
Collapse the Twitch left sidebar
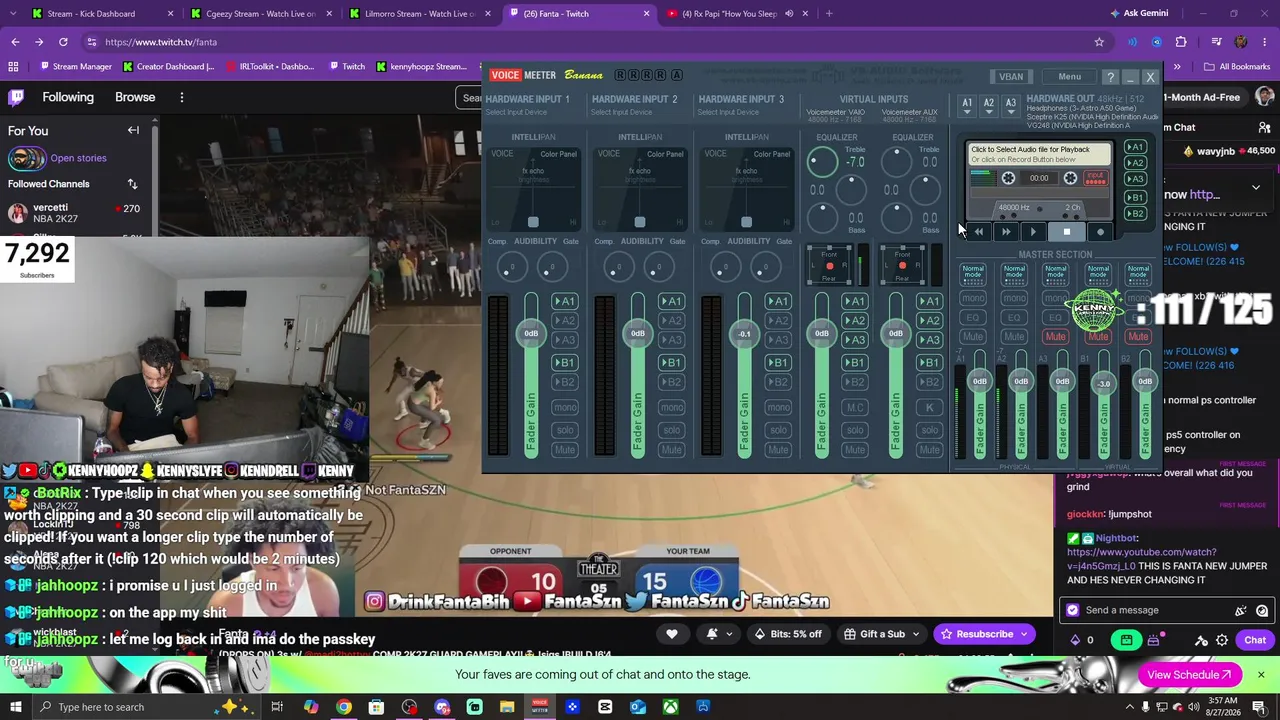click(x=133, y=130)
